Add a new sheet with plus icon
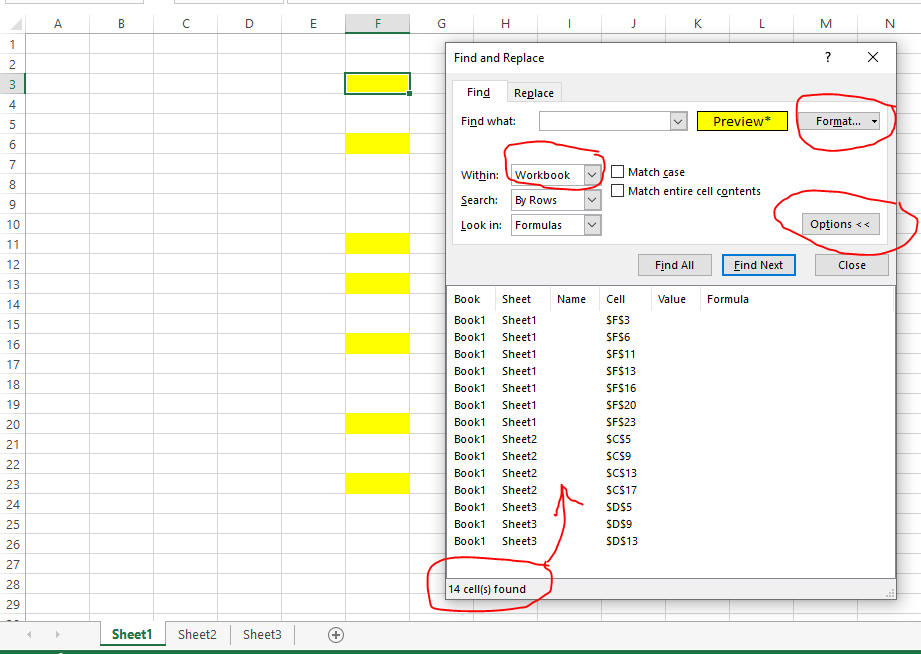This screenshot has height=654, width=921. click(336, 635)
